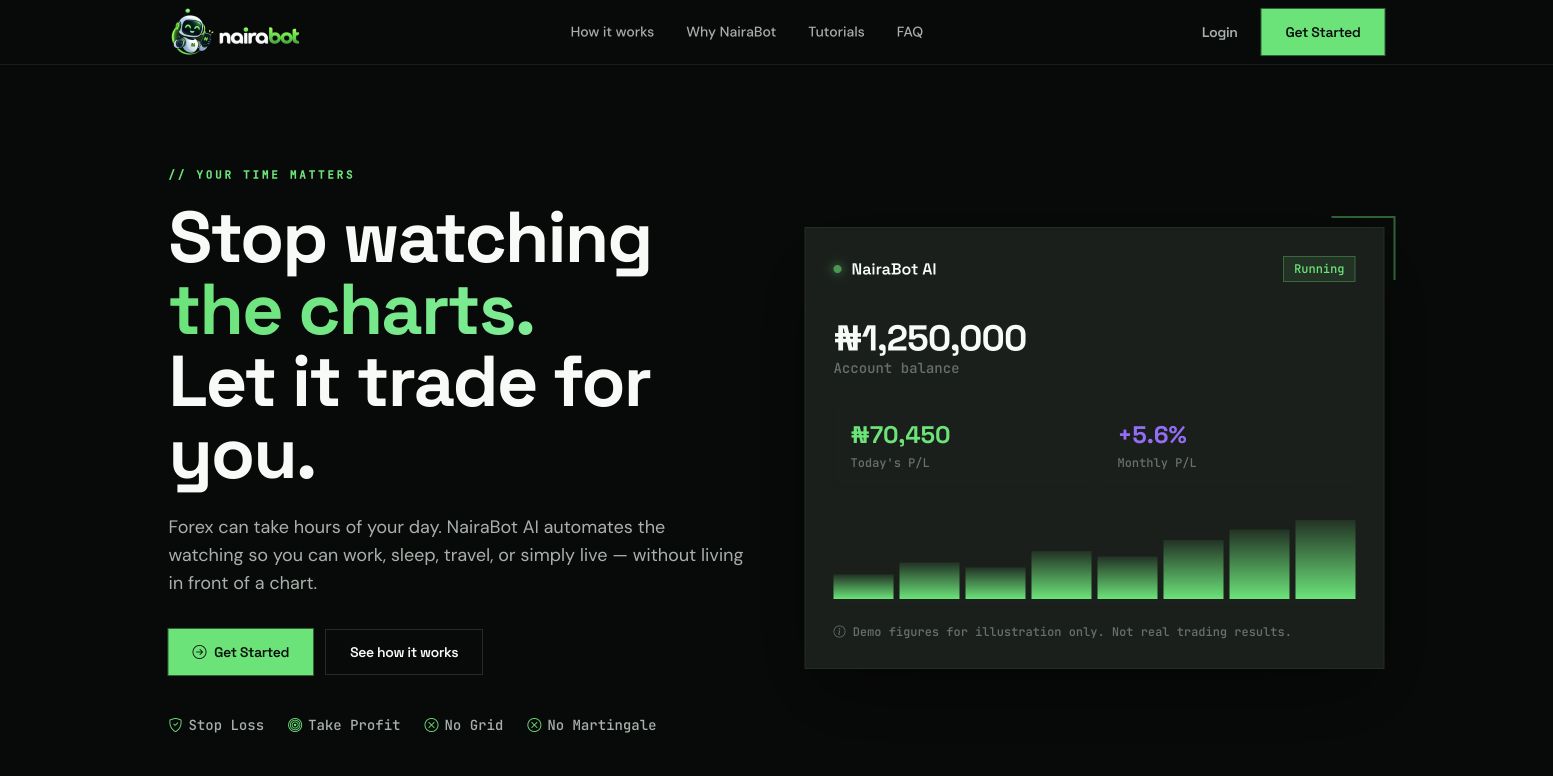Click the No Martingale cross icon
Viewport: 1553px width, 776px height.
point(535,725)
